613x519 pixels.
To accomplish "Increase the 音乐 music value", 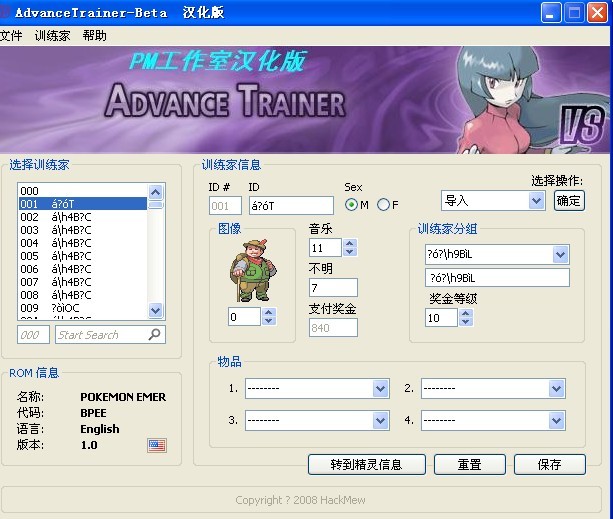I will tap(350, 243).
